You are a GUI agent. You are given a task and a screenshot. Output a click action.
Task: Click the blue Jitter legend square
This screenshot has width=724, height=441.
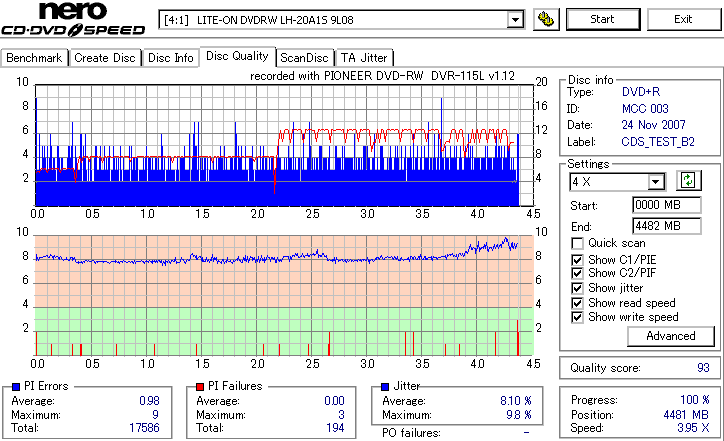tap(385, 387)
